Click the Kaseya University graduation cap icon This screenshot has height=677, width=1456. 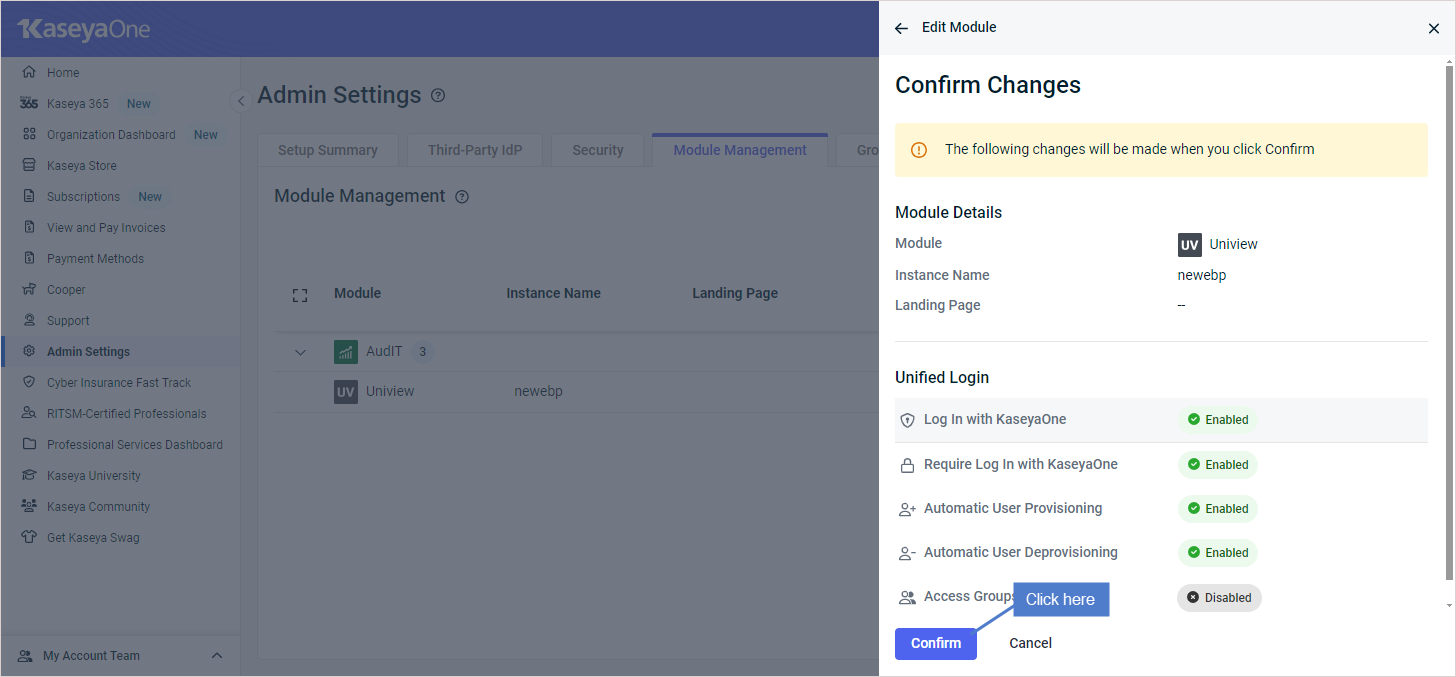pyautogui.click(x=29, y=475)
